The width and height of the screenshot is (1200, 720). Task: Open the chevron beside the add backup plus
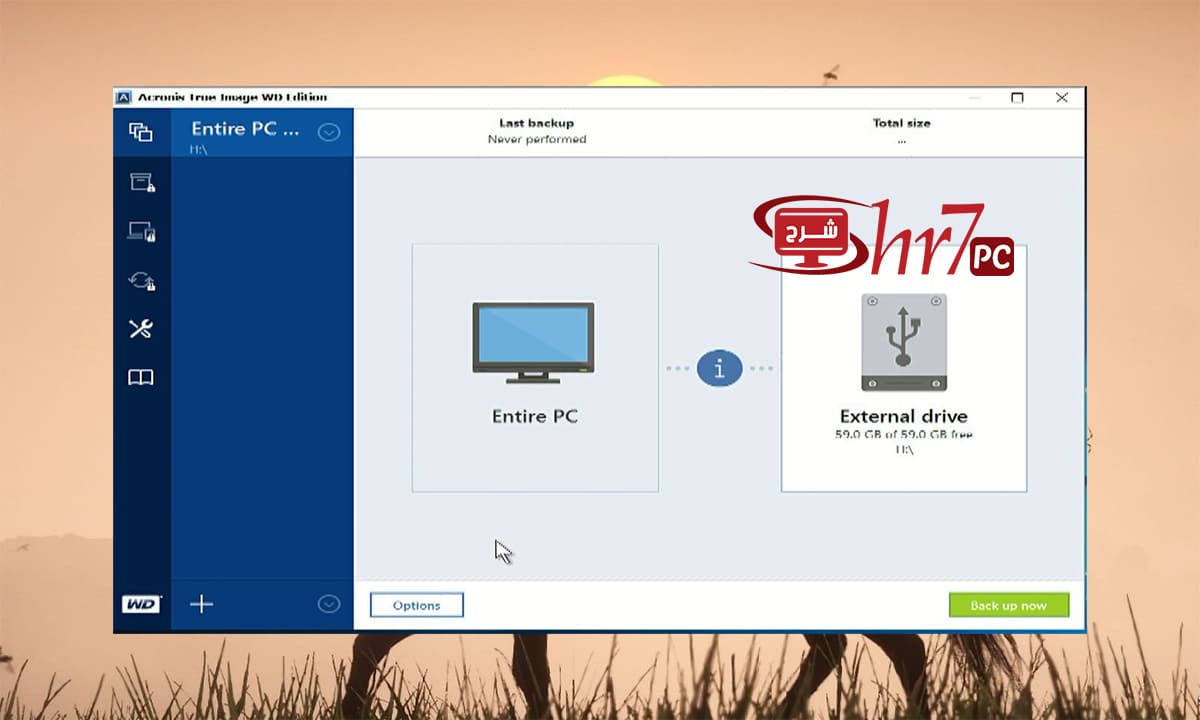click(x=328, y=604)
